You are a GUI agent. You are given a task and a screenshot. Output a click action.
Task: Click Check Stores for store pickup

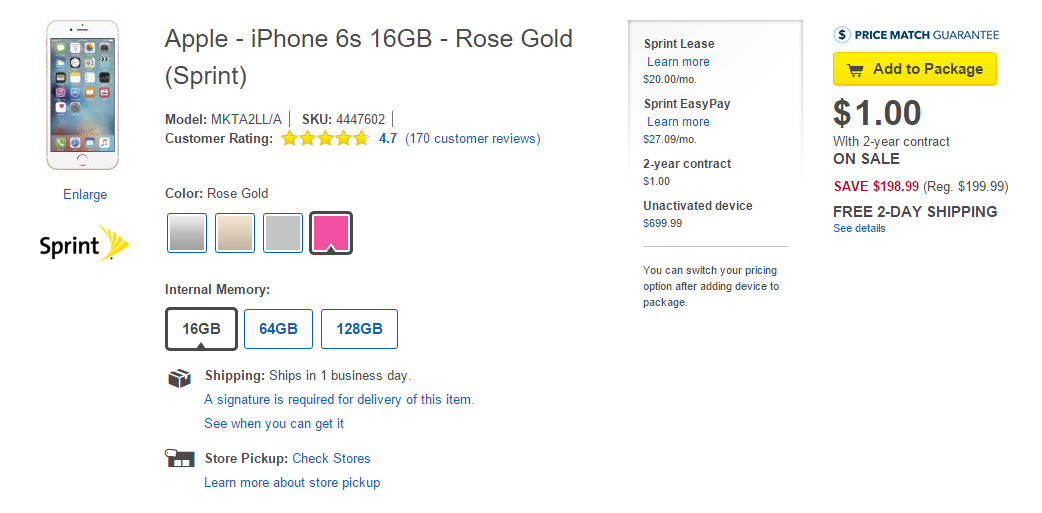(x=332, y=459)
